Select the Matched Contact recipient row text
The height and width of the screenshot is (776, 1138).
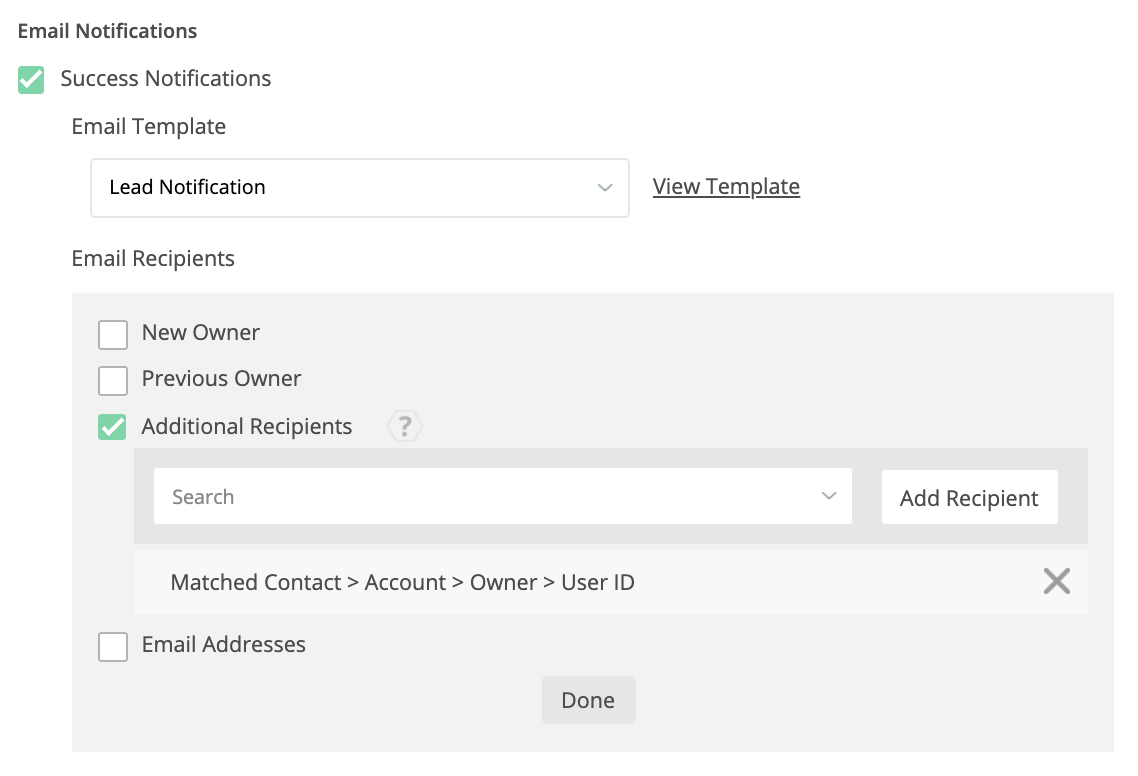(x=402, y=582)
